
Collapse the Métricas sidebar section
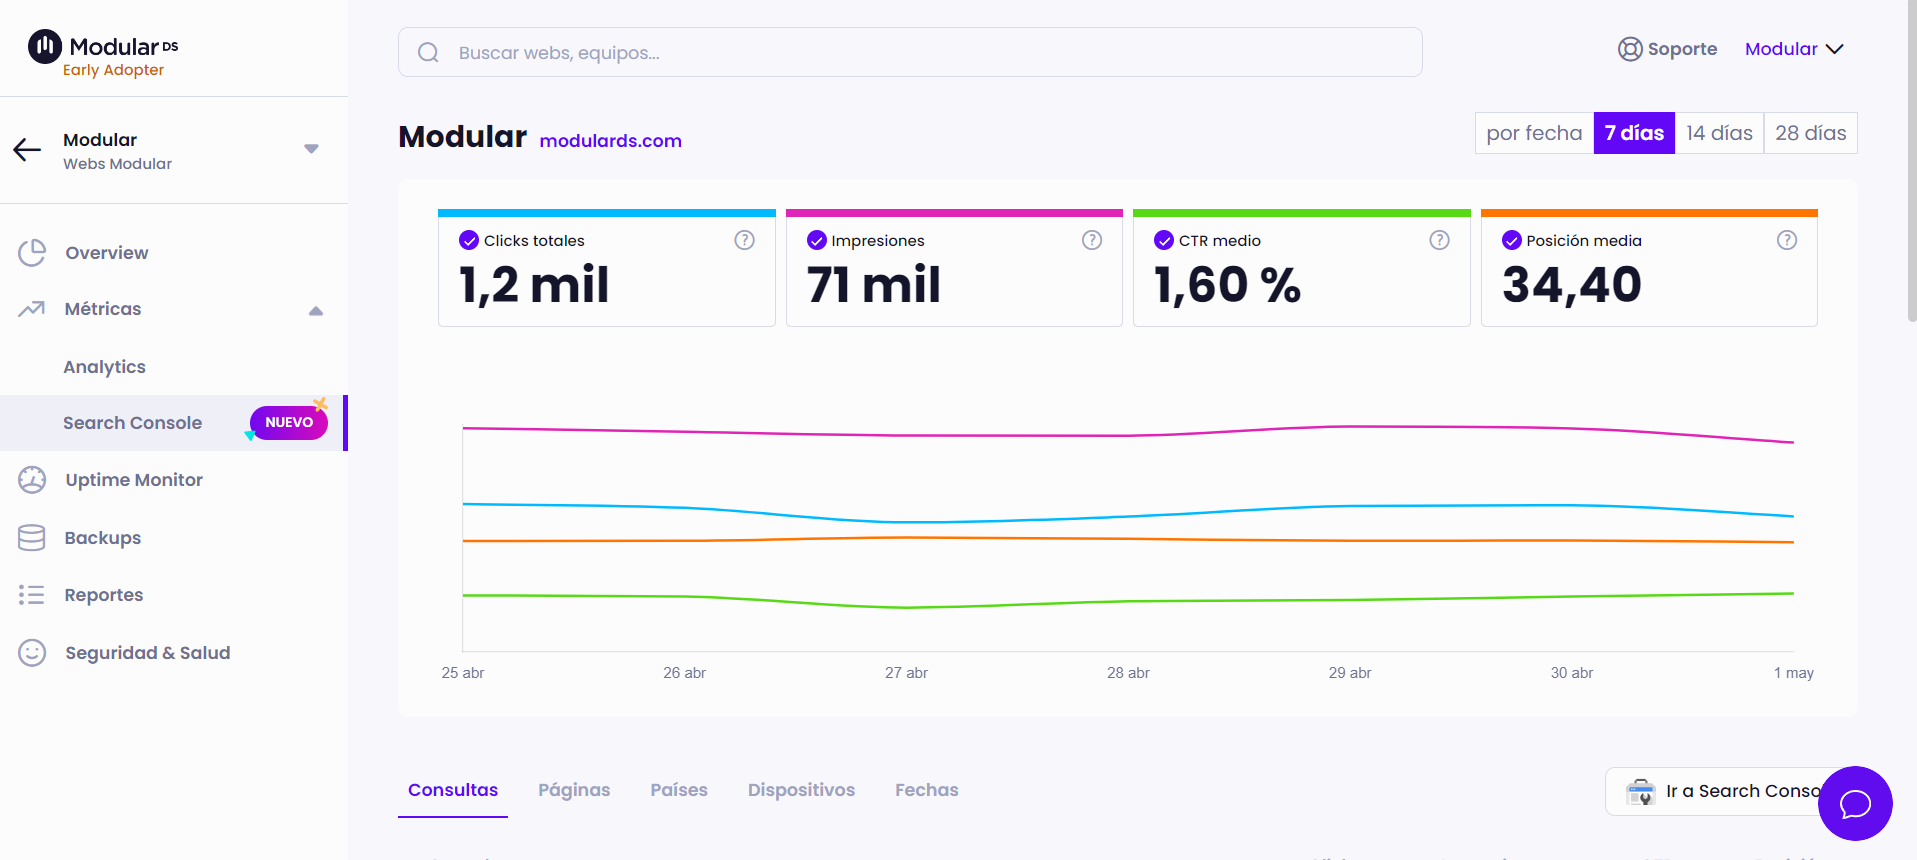click(315, 310)
